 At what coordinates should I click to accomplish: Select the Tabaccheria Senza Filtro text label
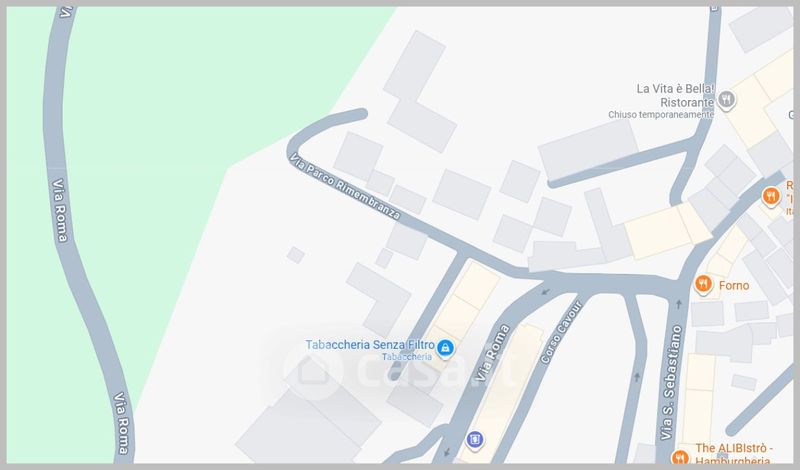(370, 345)
